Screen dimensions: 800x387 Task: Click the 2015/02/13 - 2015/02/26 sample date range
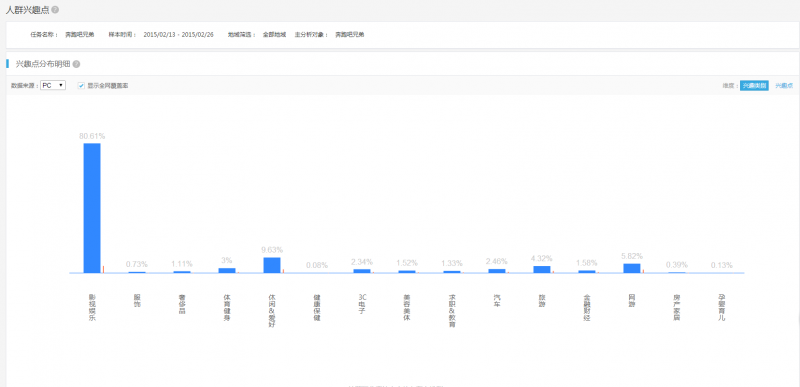coord(179,35)
